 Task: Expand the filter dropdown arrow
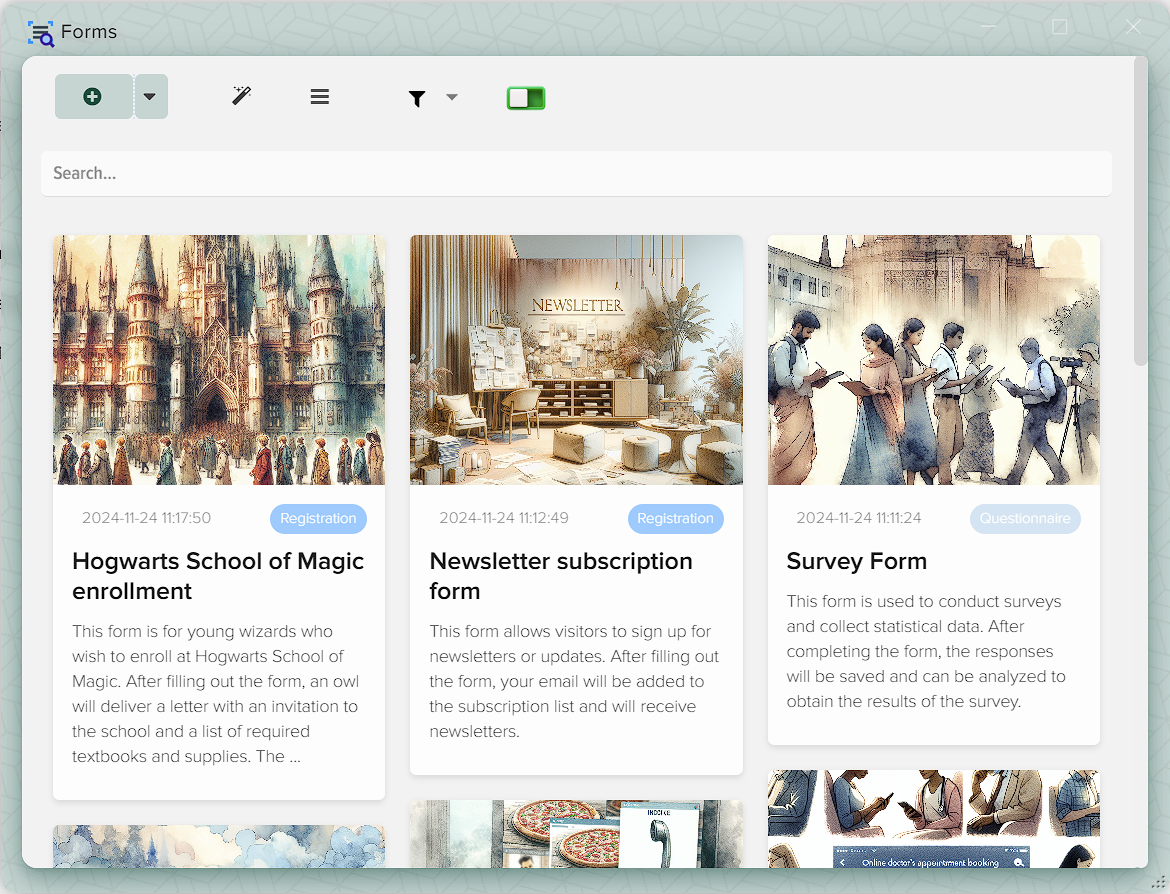451,97
